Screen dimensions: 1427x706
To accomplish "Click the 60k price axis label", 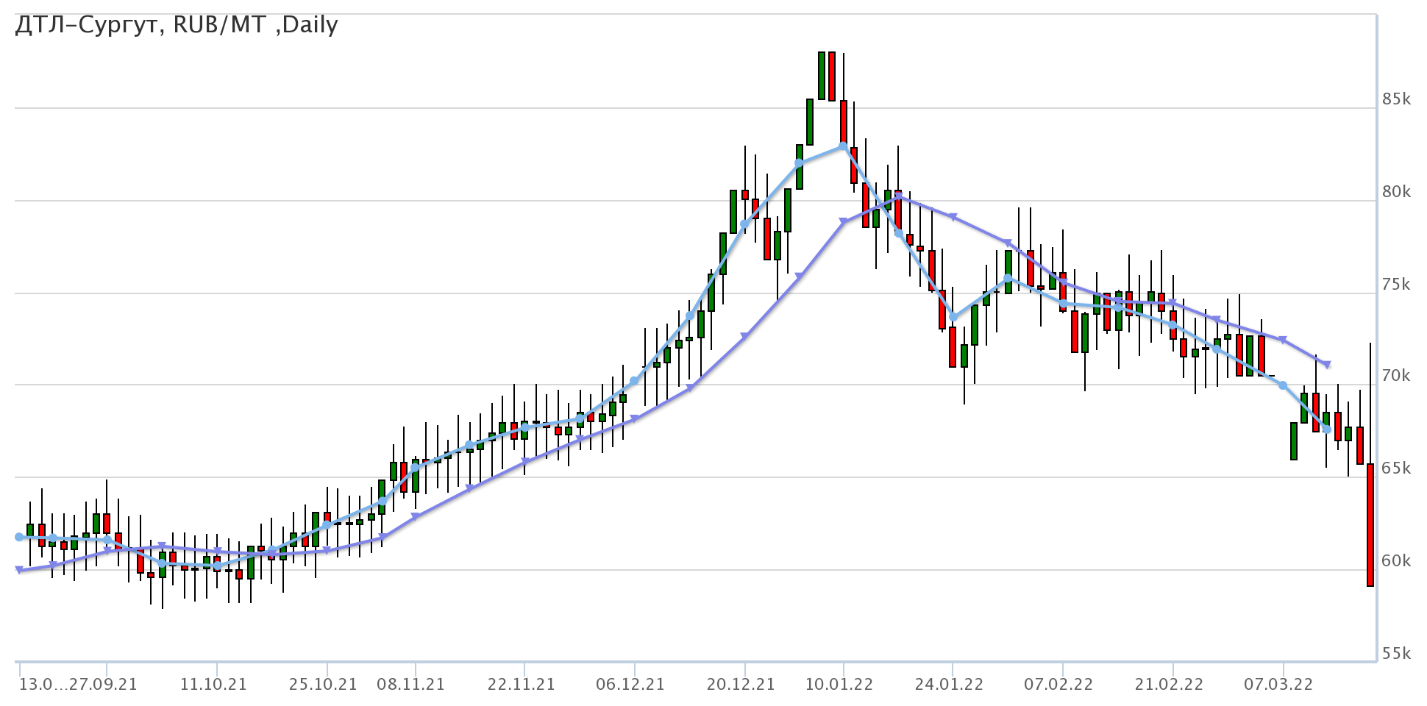I will click(x=1395, y=561).
